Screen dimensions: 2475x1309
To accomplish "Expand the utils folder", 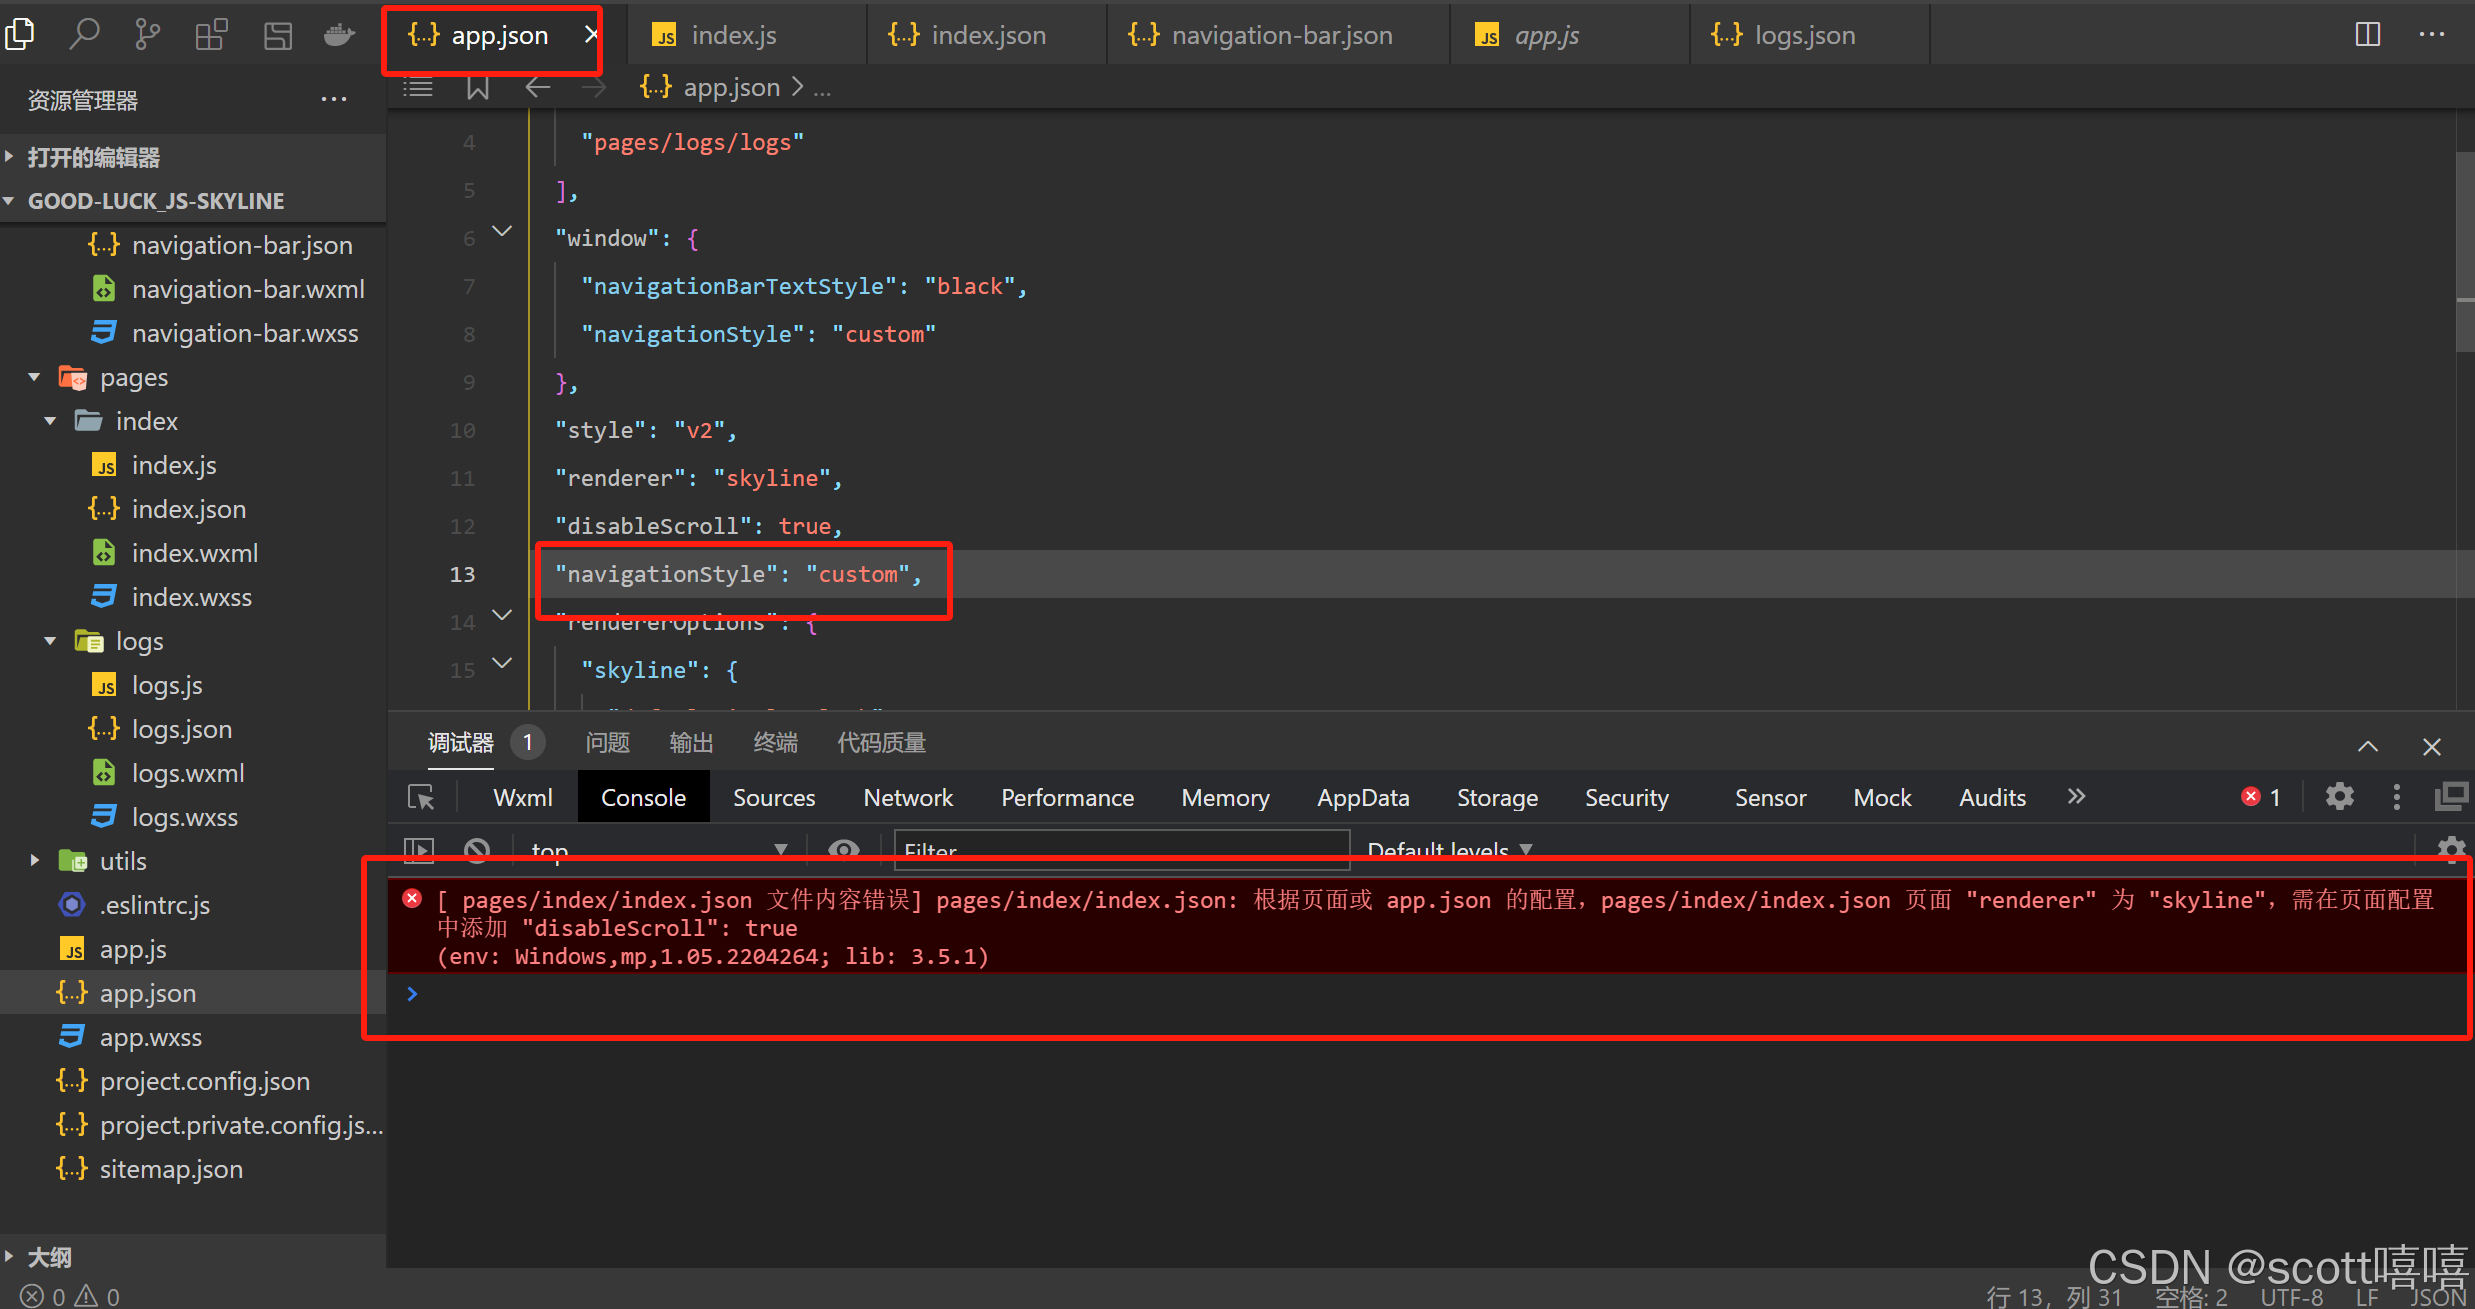I will pyautogui.click(x=34, y=860).
